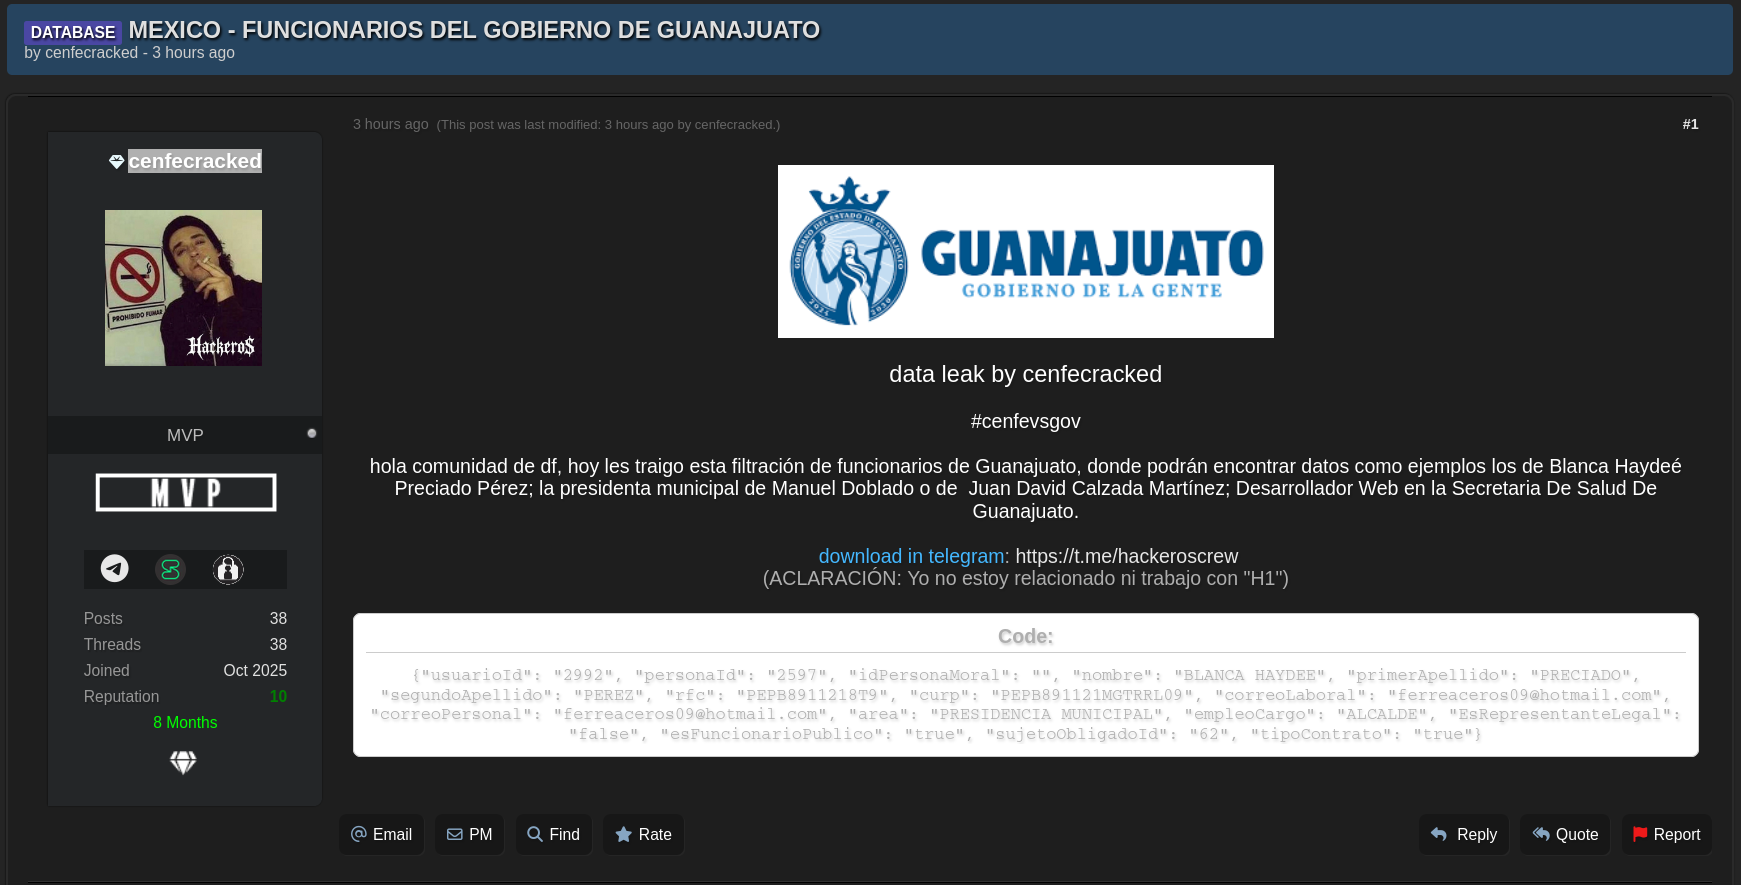Click the https://t.me/hackeroscrew URL text
This screenshot has width=1741, height=885.
point(1127,556)
